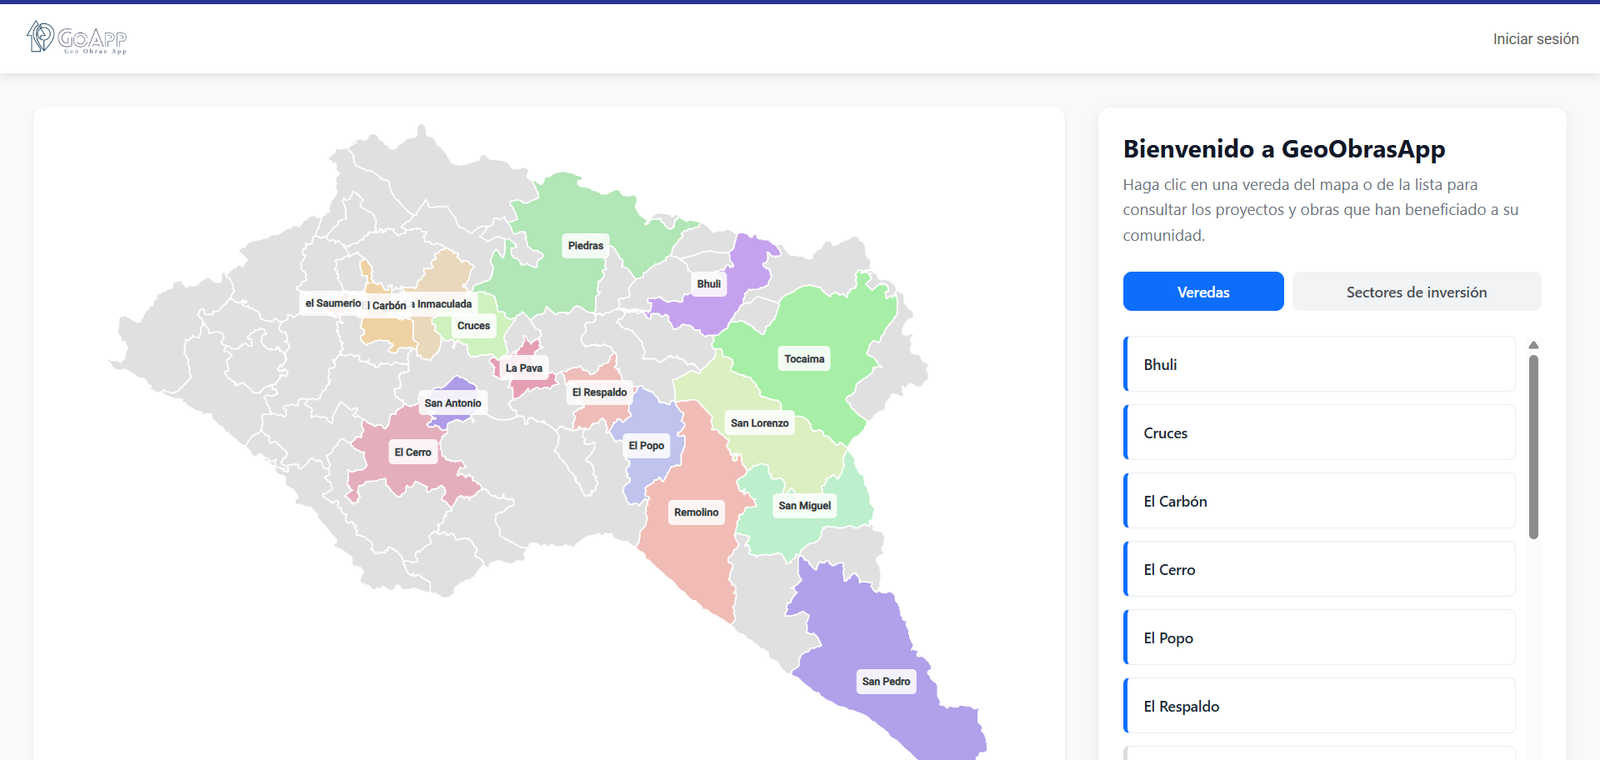Click the San Miguel map label
The width and height of the screenshot is (1600, 760).
tap(804, 506)
